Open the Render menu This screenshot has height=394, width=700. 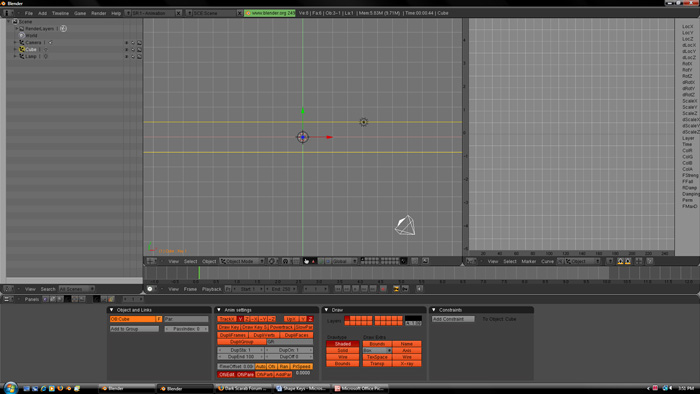click(x=99, y=13)
